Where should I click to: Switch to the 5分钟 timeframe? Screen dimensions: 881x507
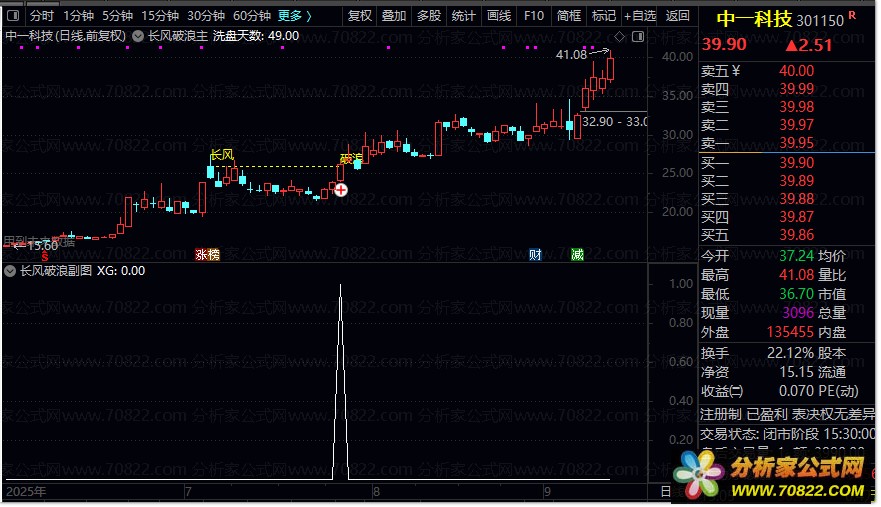[x=117, y=16]
